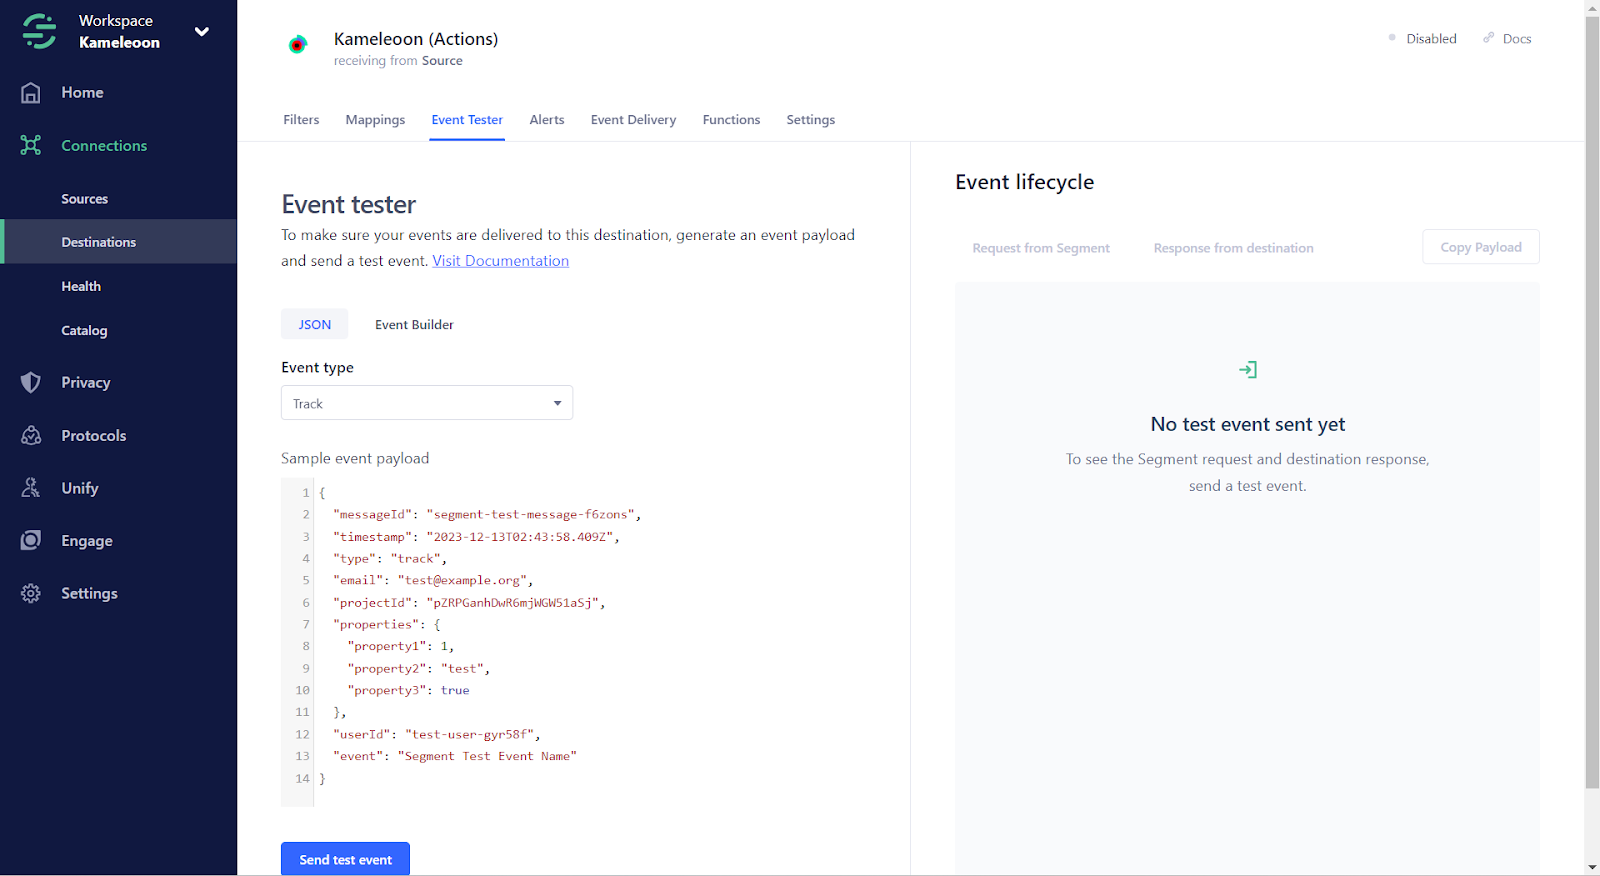1600x876 pixels.
Task: Click the Settings gear icon
Action: point(31,593)
